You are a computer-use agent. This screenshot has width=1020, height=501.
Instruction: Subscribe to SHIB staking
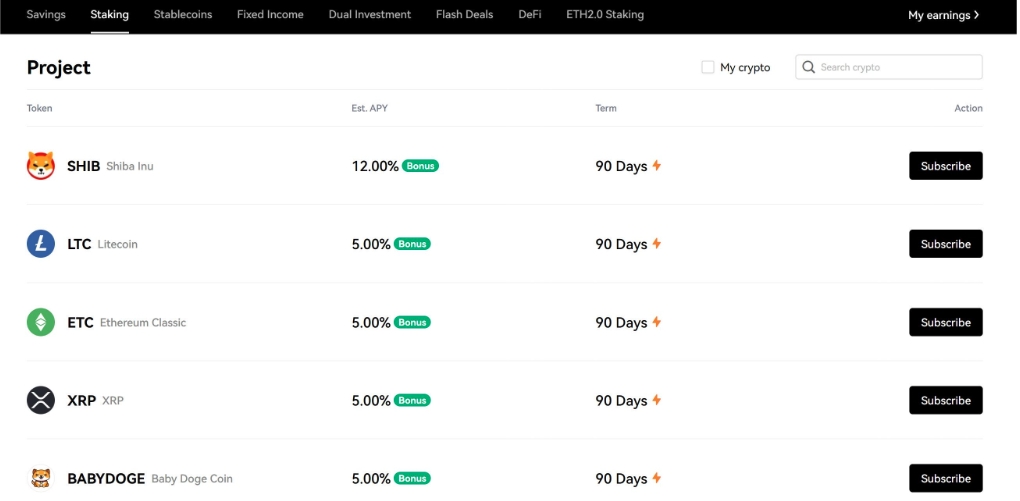(x=946, y=166)
